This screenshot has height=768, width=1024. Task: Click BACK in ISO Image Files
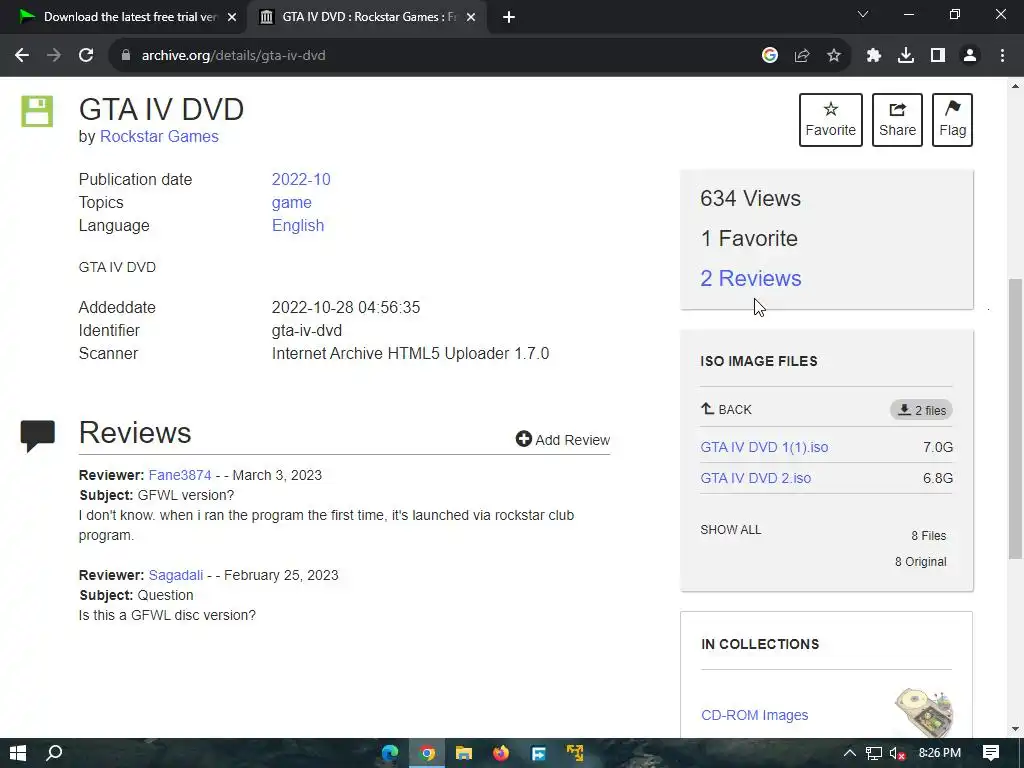(x=726, y=409)
